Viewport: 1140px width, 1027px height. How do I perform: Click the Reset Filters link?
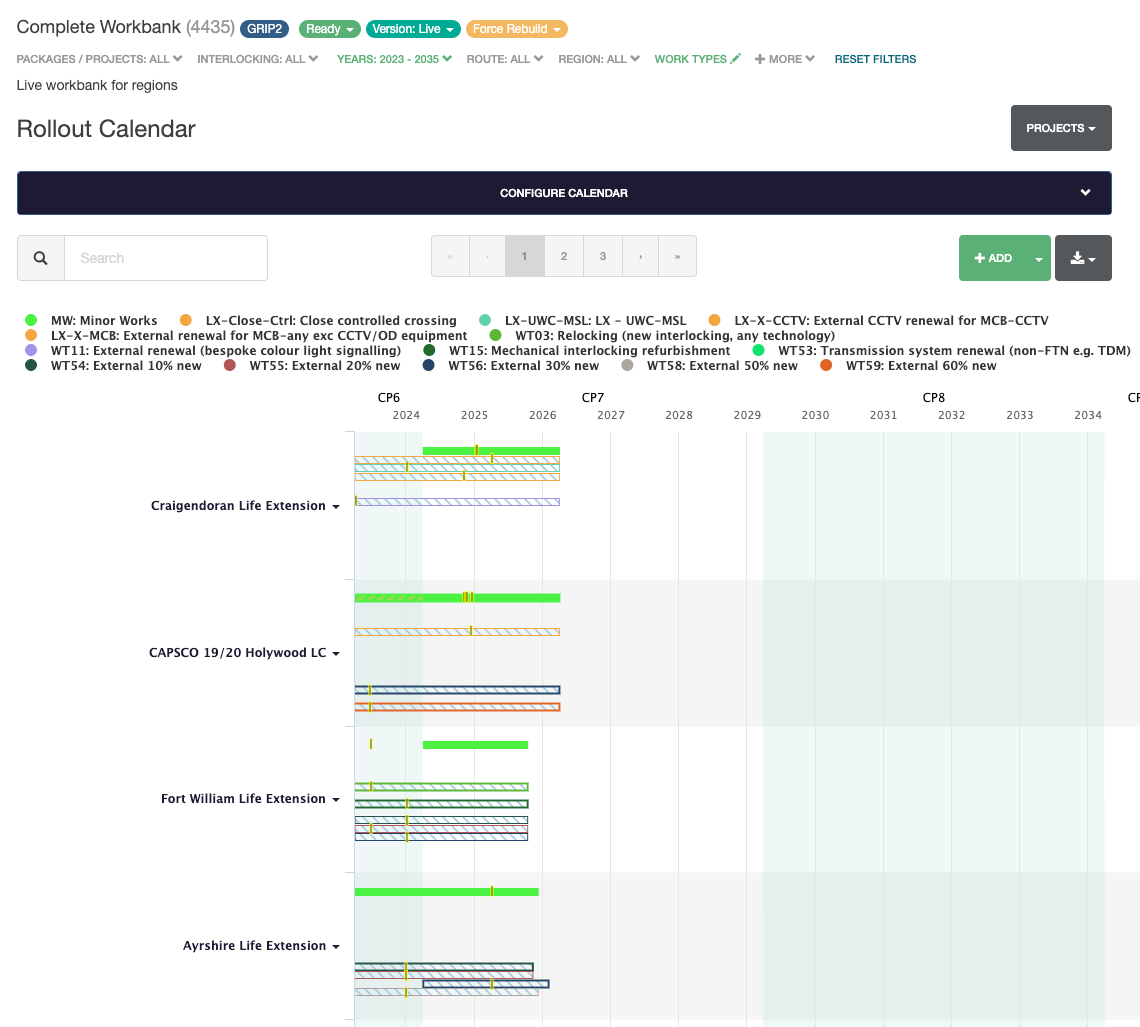coord(875,59)
